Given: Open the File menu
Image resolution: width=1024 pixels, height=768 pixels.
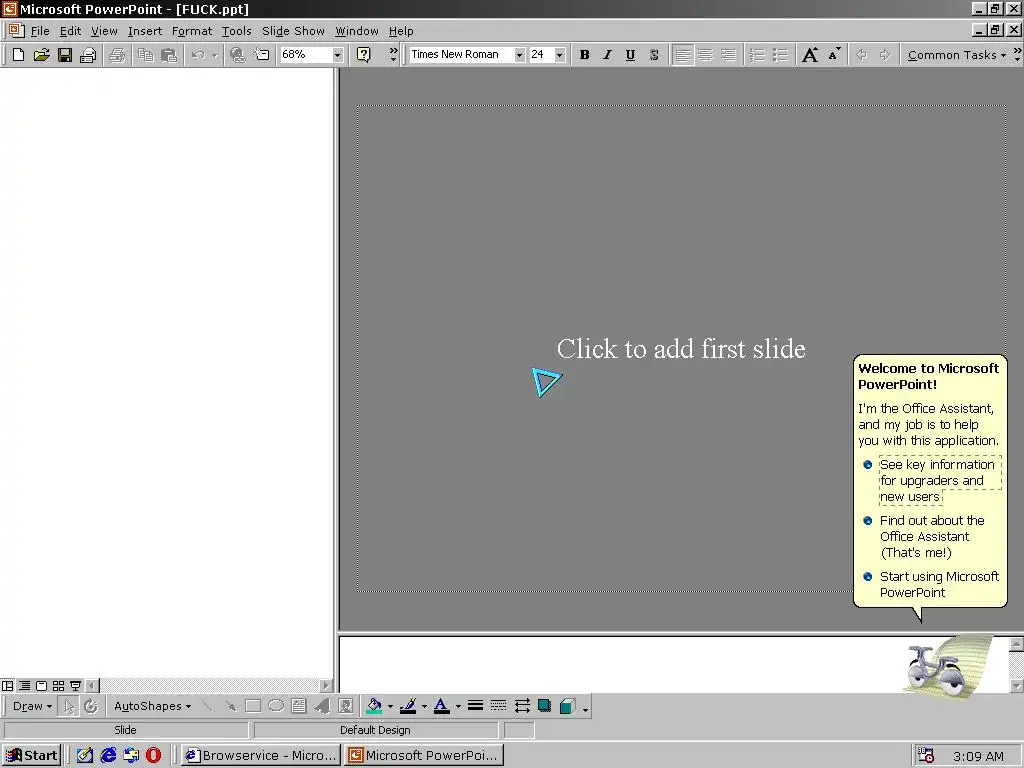Looking at the screenshot, I should tap(40, 31).
